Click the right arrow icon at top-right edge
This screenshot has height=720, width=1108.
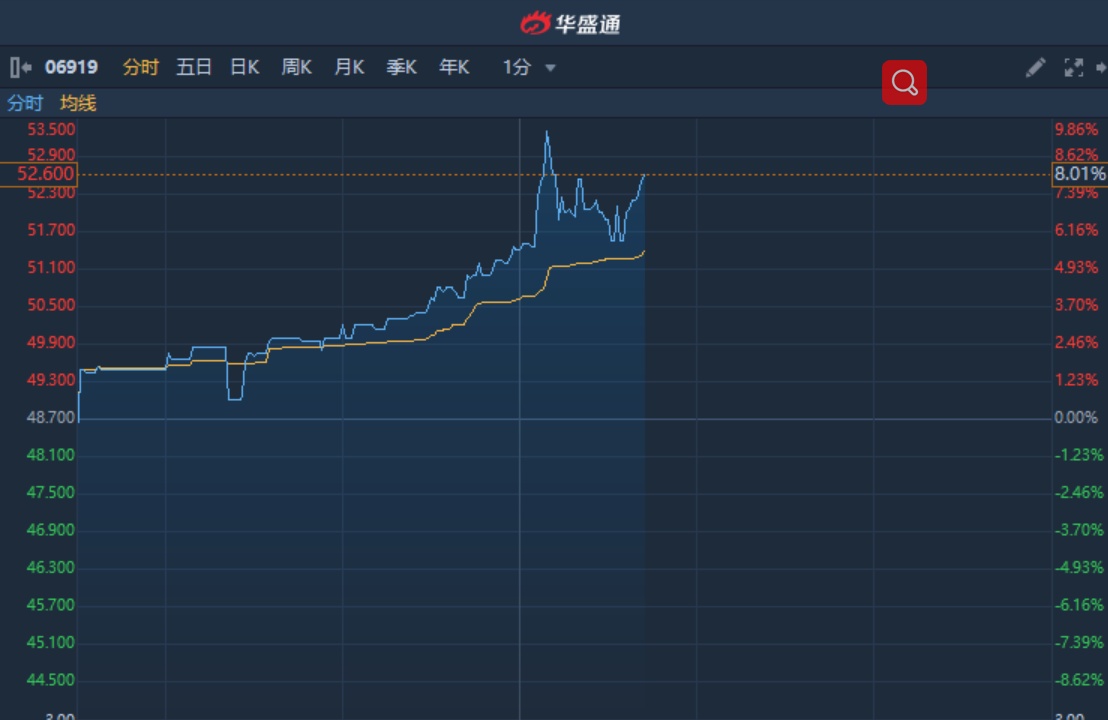click(1101, 67)
